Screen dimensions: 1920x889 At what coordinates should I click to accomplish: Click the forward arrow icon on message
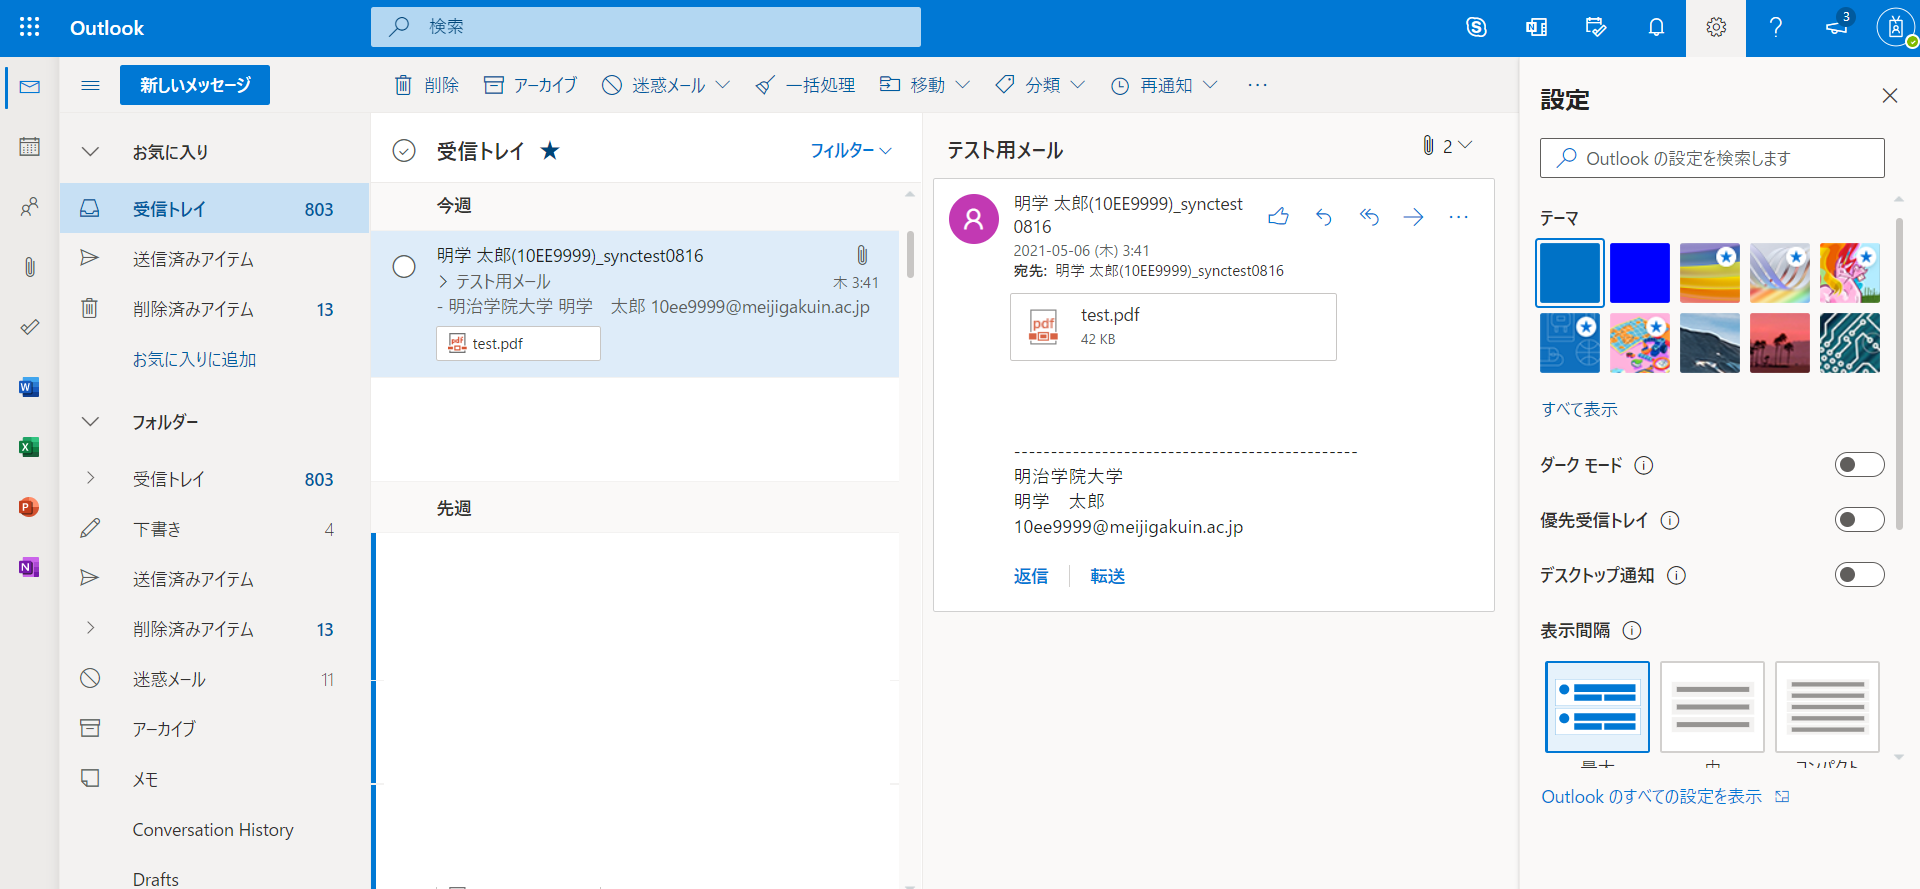click(x=1413, y=217)
